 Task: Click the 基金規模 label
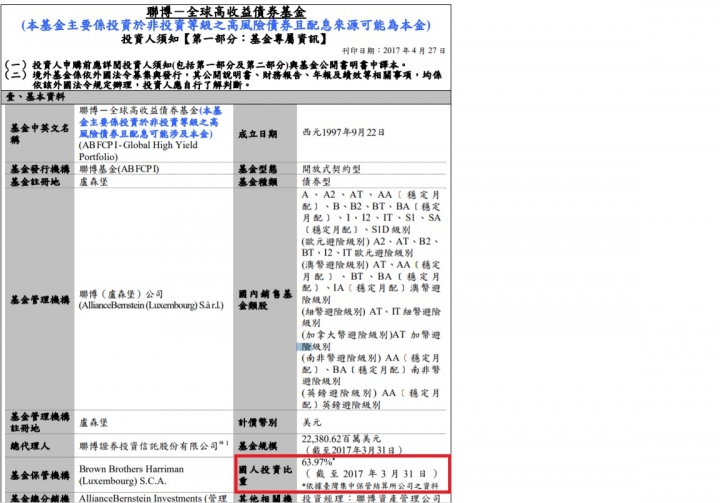coord(258,446)
